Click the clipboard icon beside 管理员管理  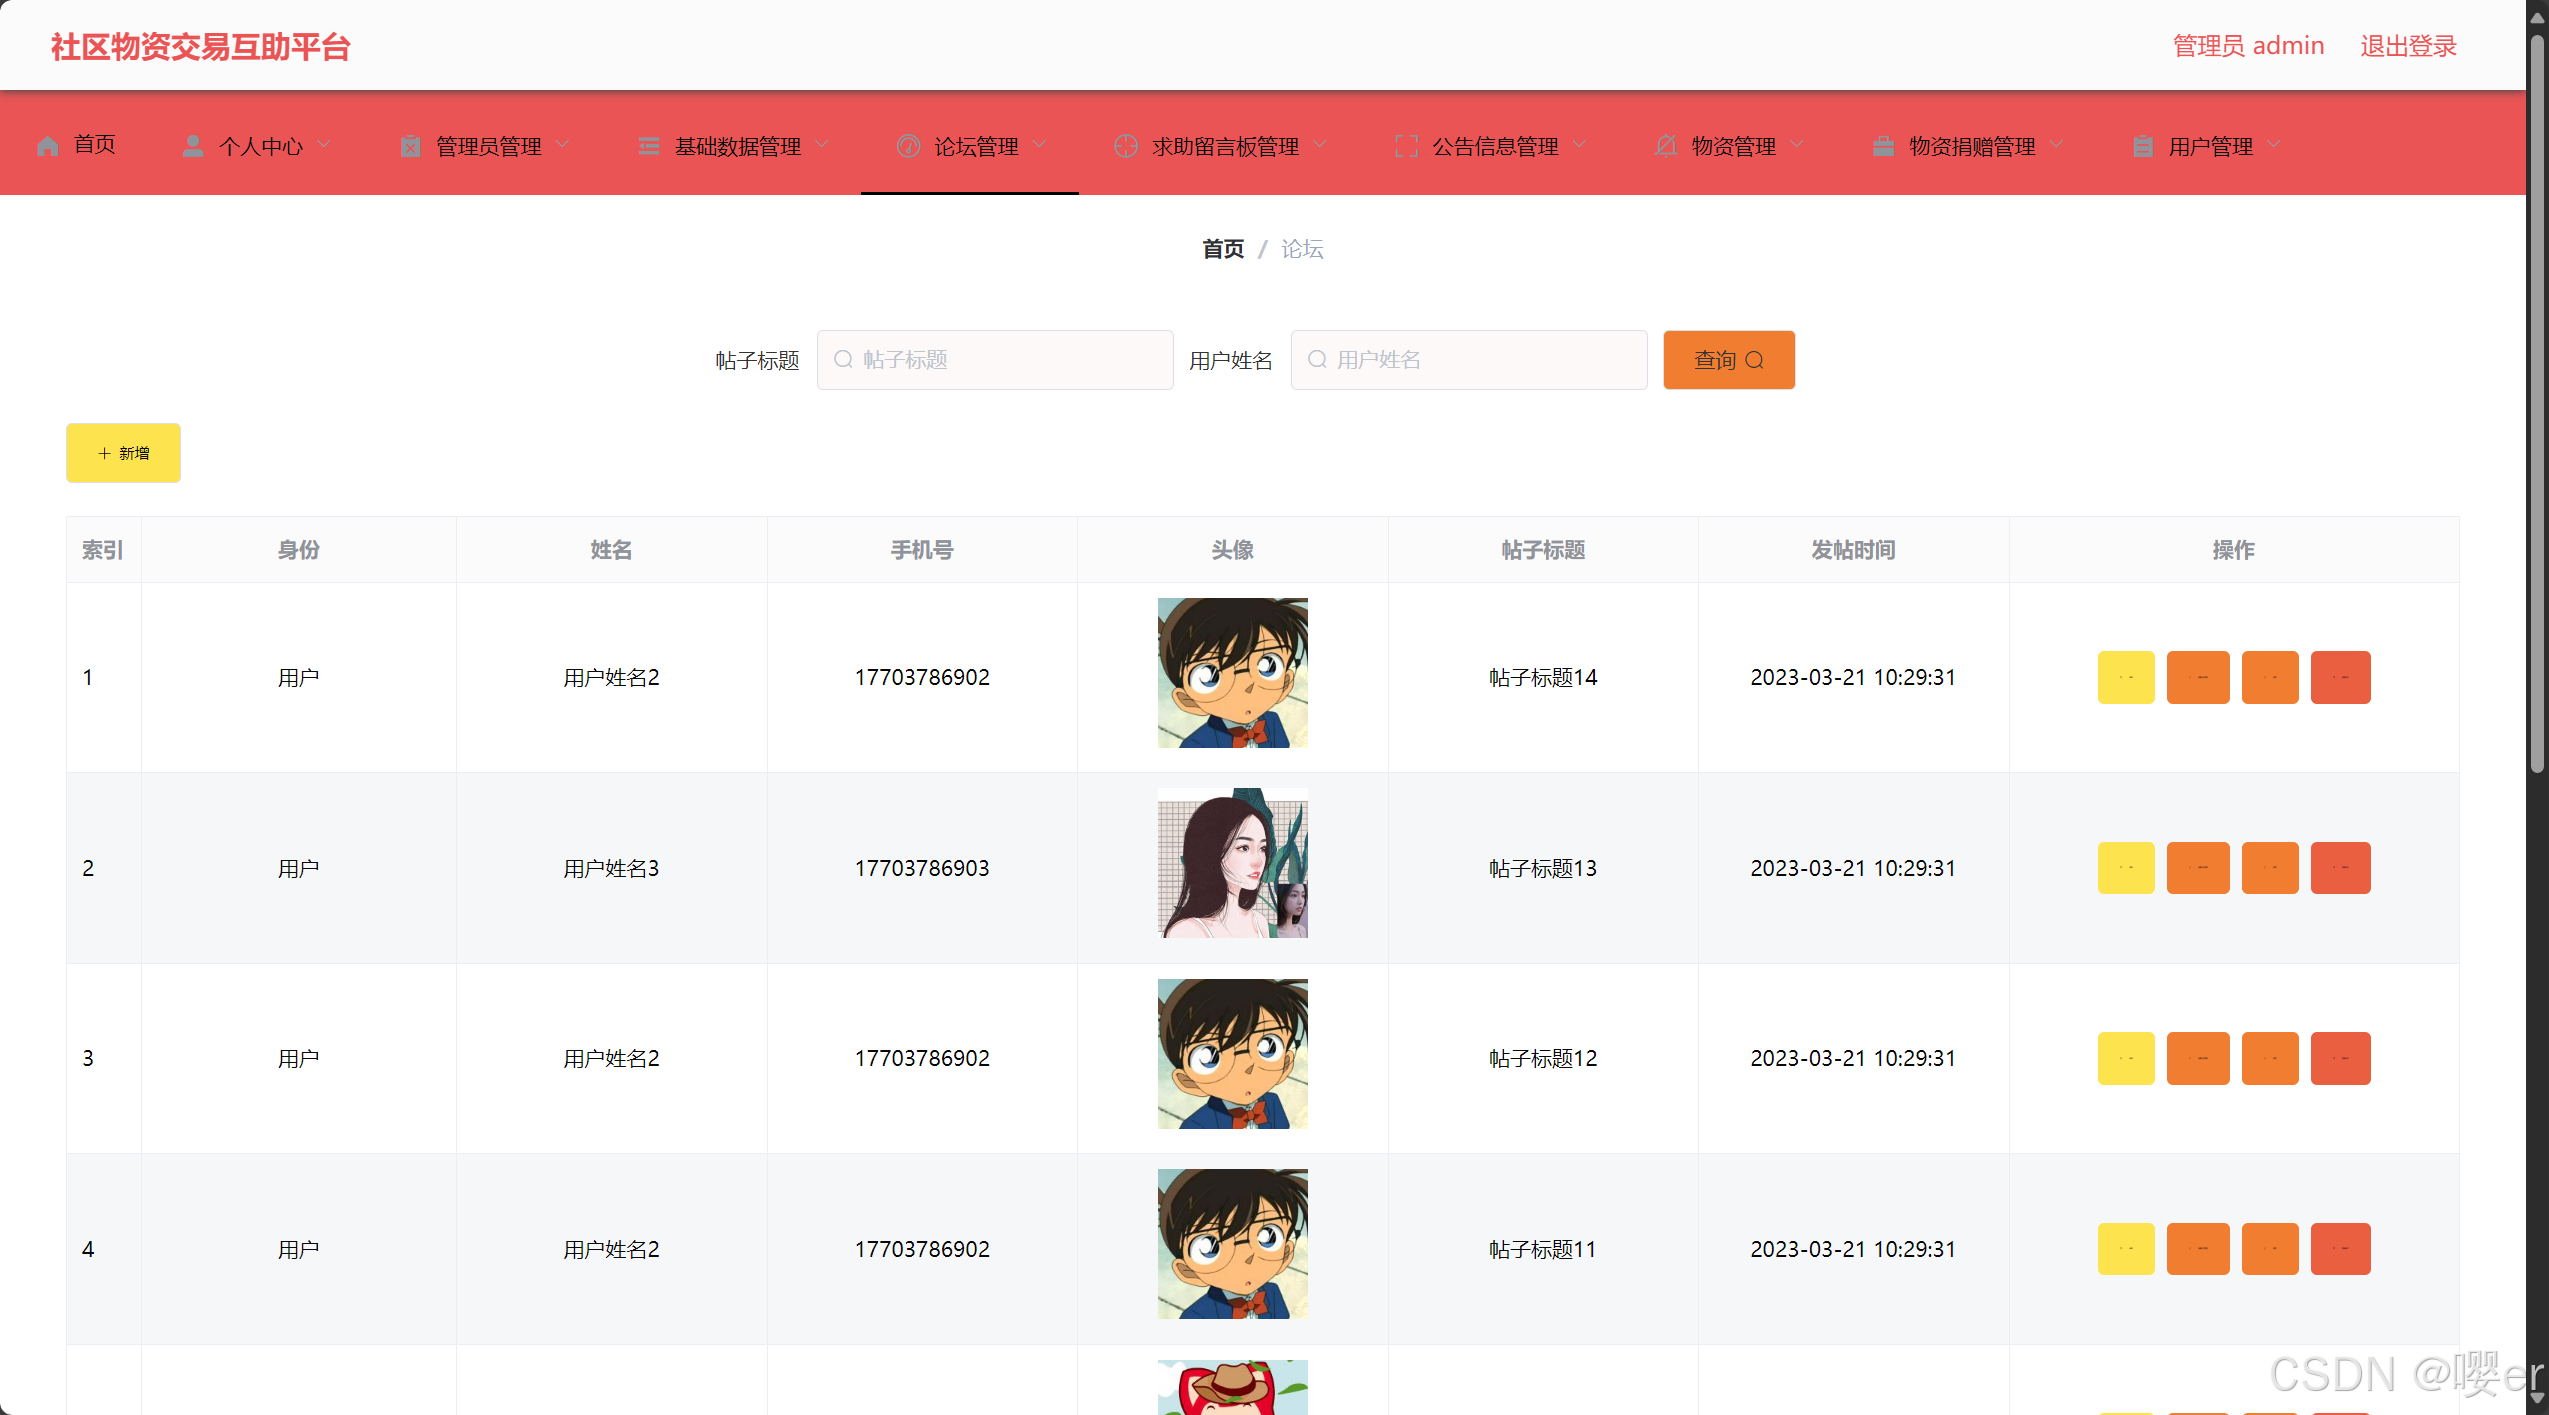point(410,146)
